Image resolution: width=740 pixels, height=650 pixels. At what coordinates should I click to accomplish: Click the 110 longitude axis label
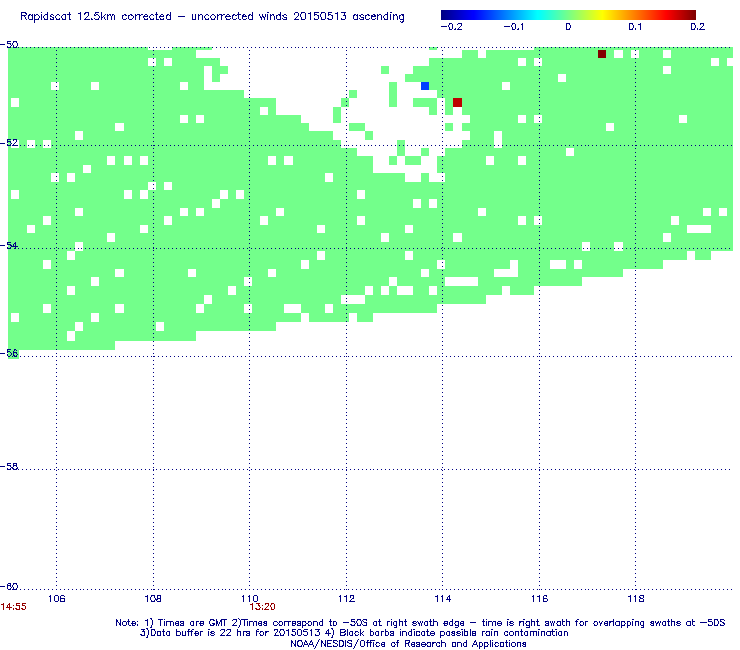coord(250,599)
